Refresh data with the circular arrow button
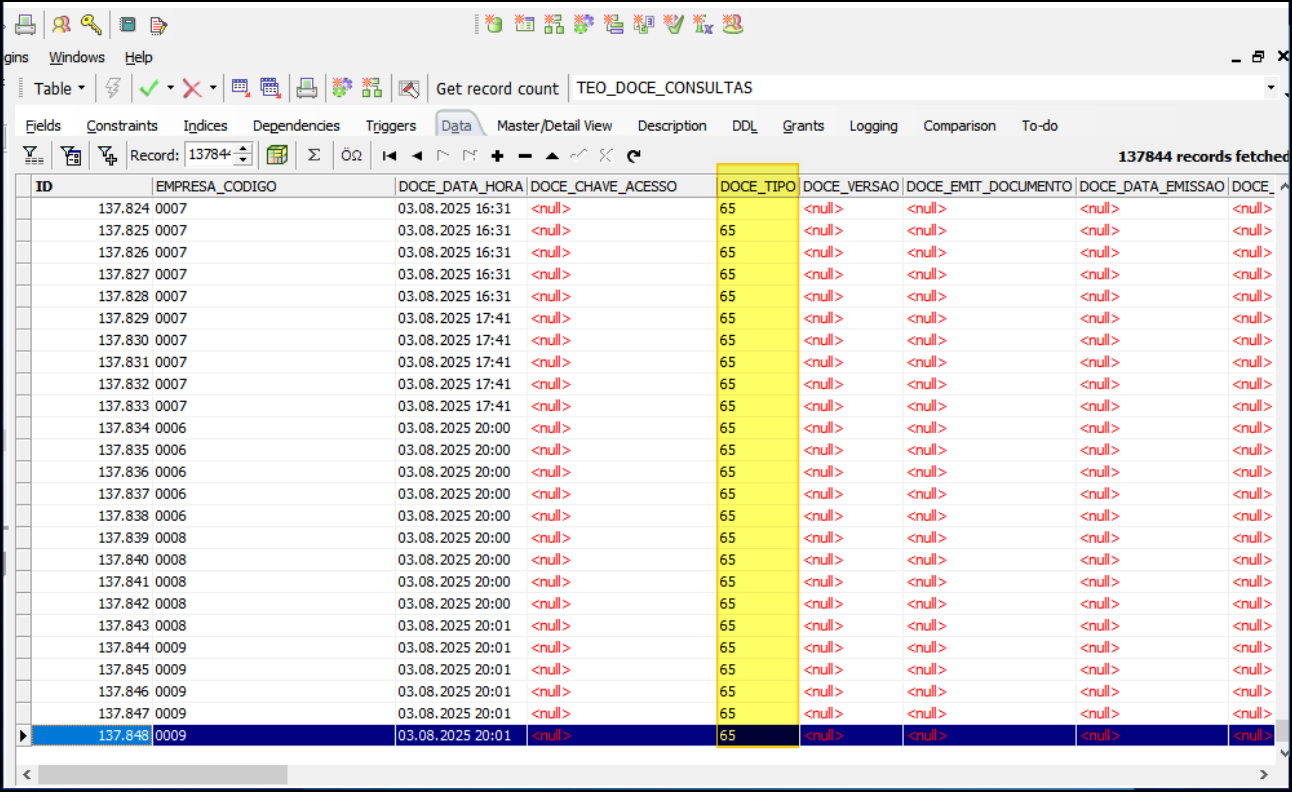Viewport: 1292px width, 792px height. (633, 155)
